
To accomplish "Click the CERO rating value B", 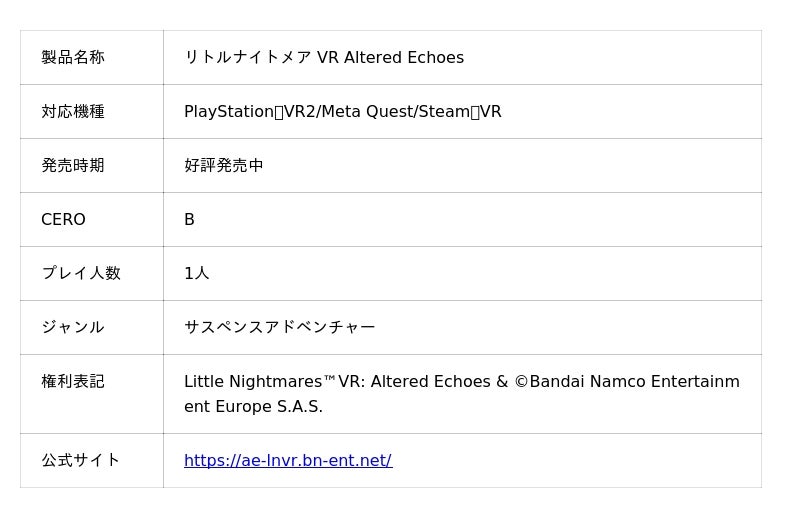I will (x=189, y=219).
